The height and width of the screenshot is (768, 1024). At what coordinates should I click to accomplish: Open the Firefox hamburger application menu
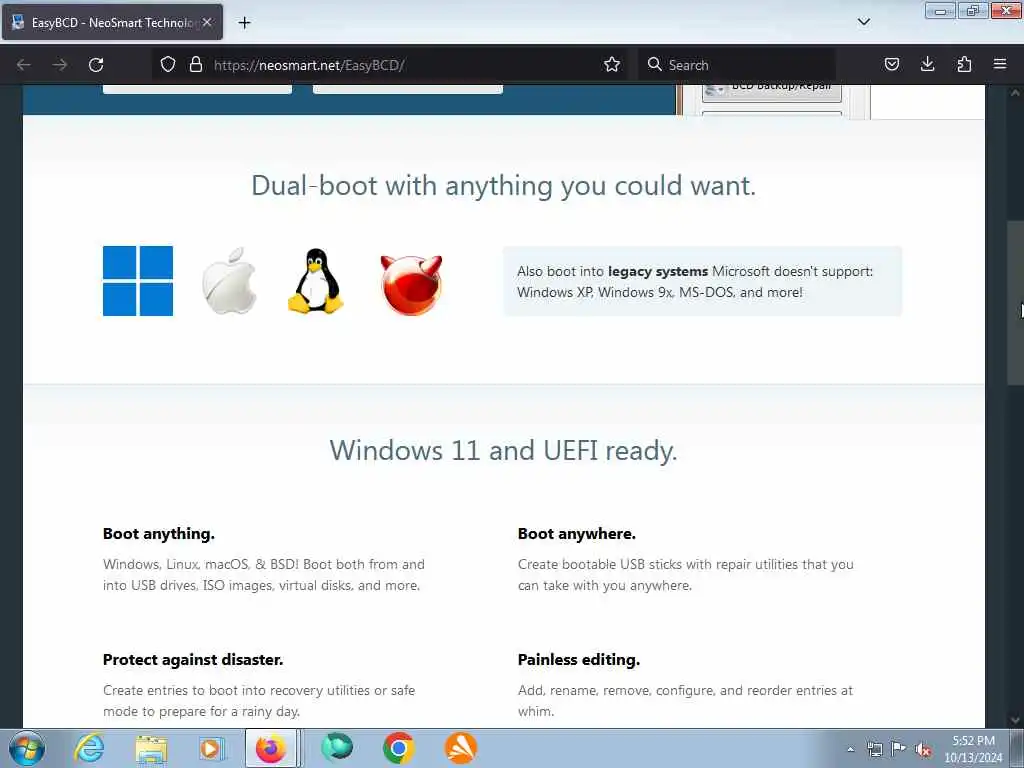[x=1000, y=64]
